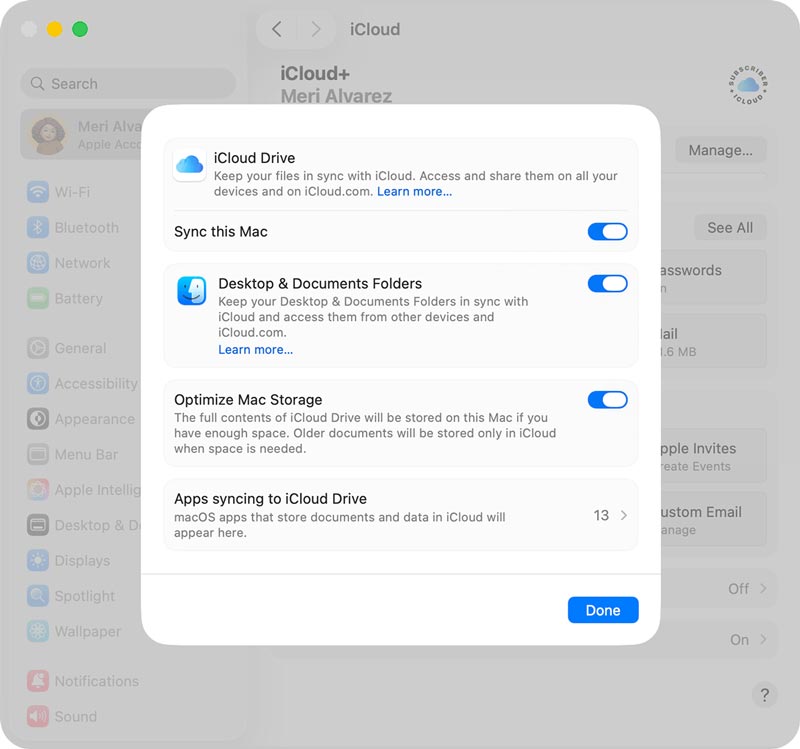This screenshot has height=749, width=800.
Task: Open help with the question mark button
Action: (764, 694)
